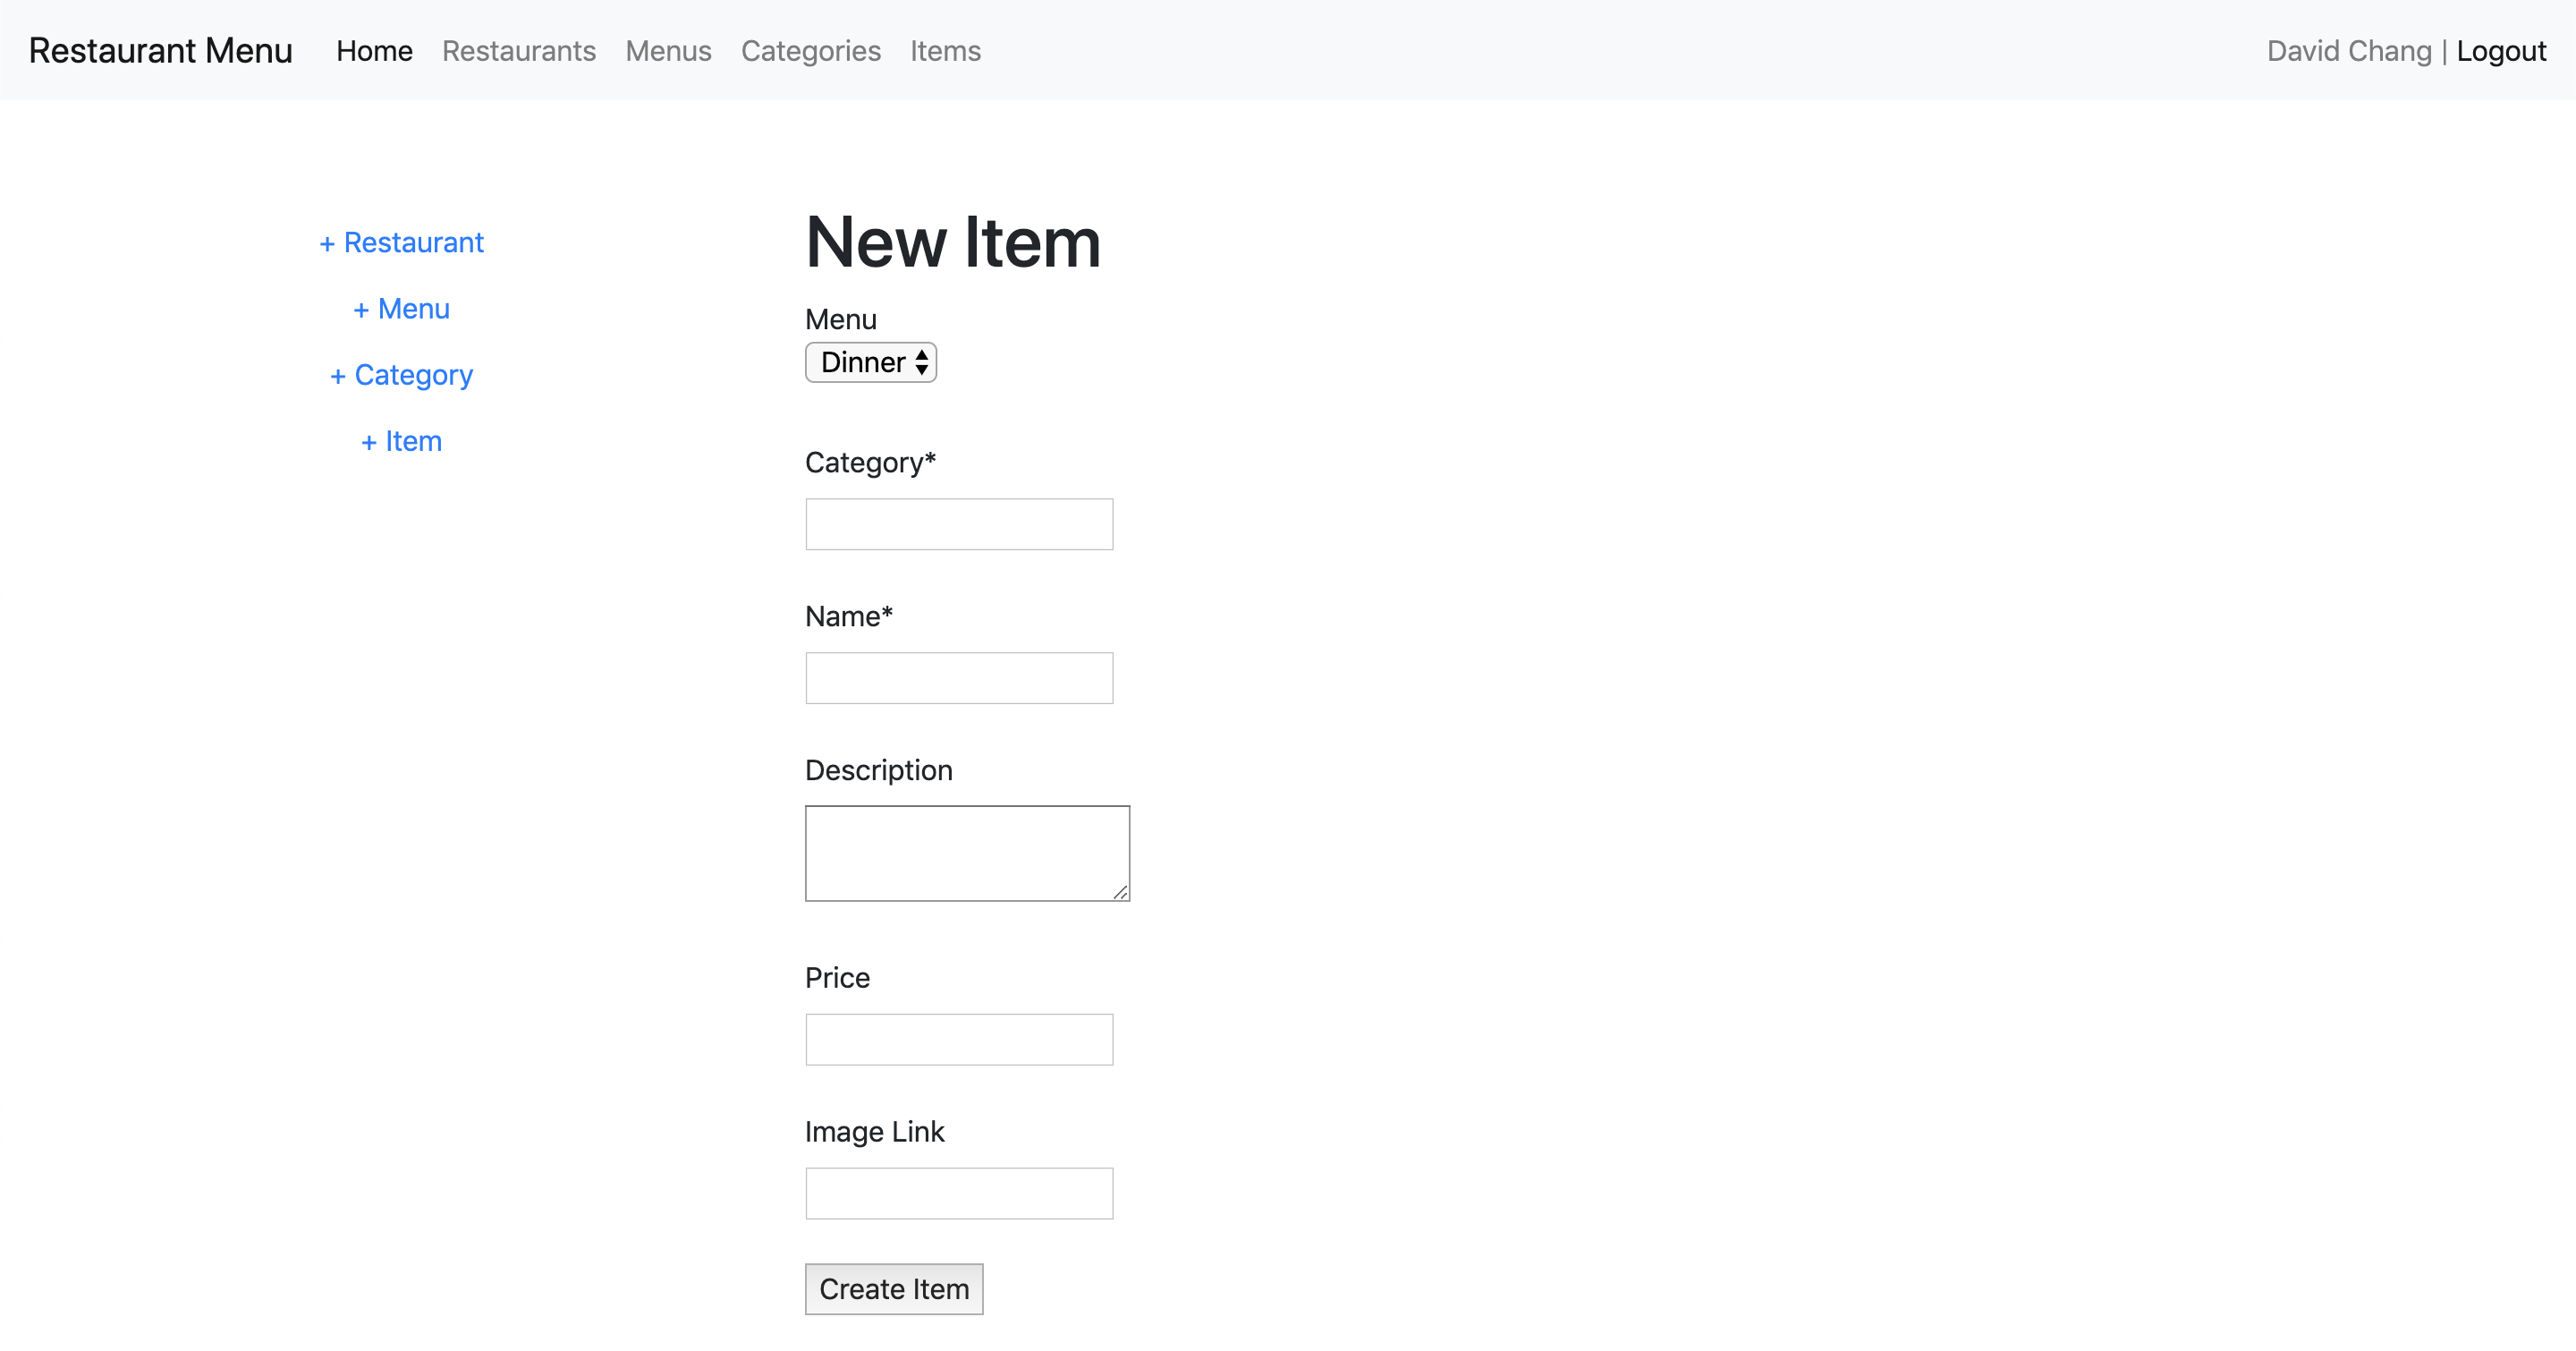Click the Price input field

click(x=958, y=1039)
